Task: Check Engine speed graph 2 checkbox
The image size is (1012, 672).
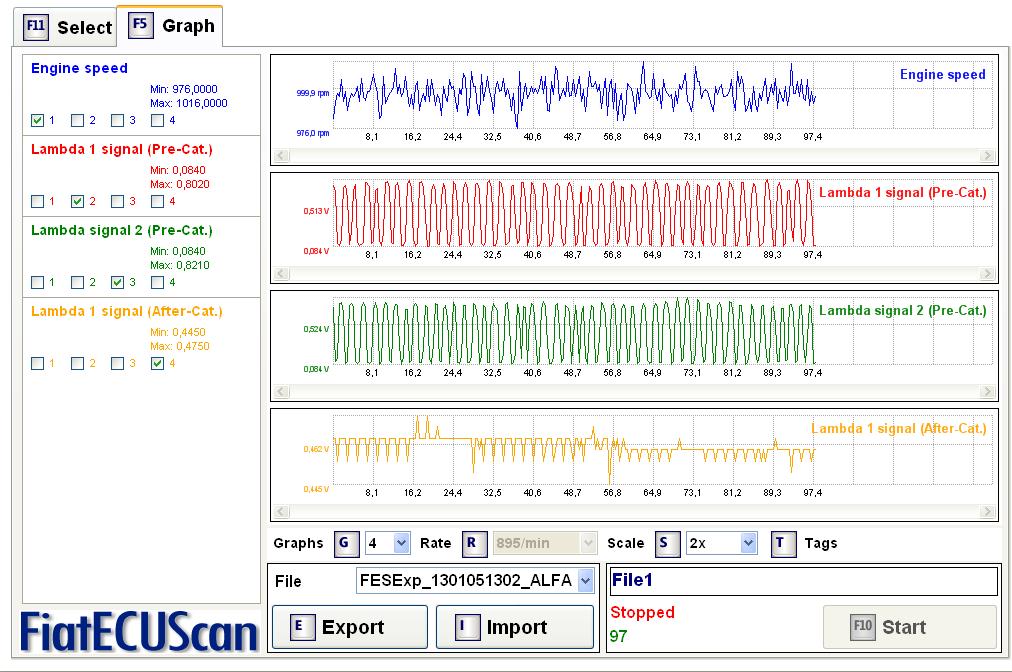Action: tap(77, 120)
